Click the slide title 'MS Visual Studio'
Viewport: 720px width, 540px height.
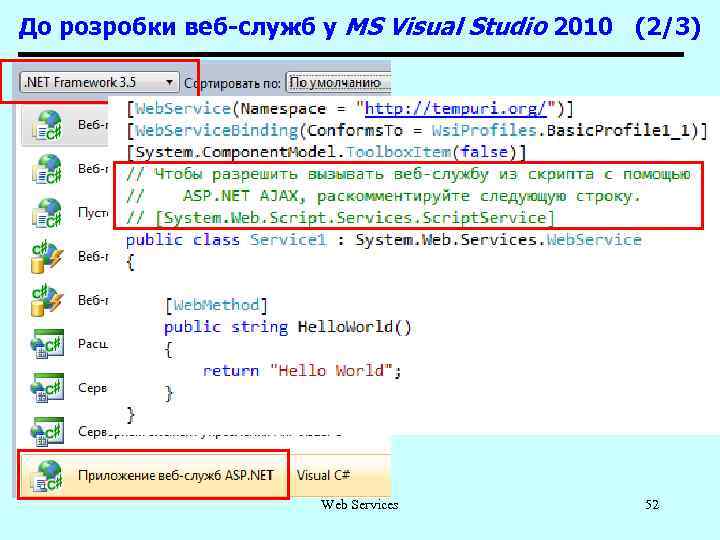446,27
